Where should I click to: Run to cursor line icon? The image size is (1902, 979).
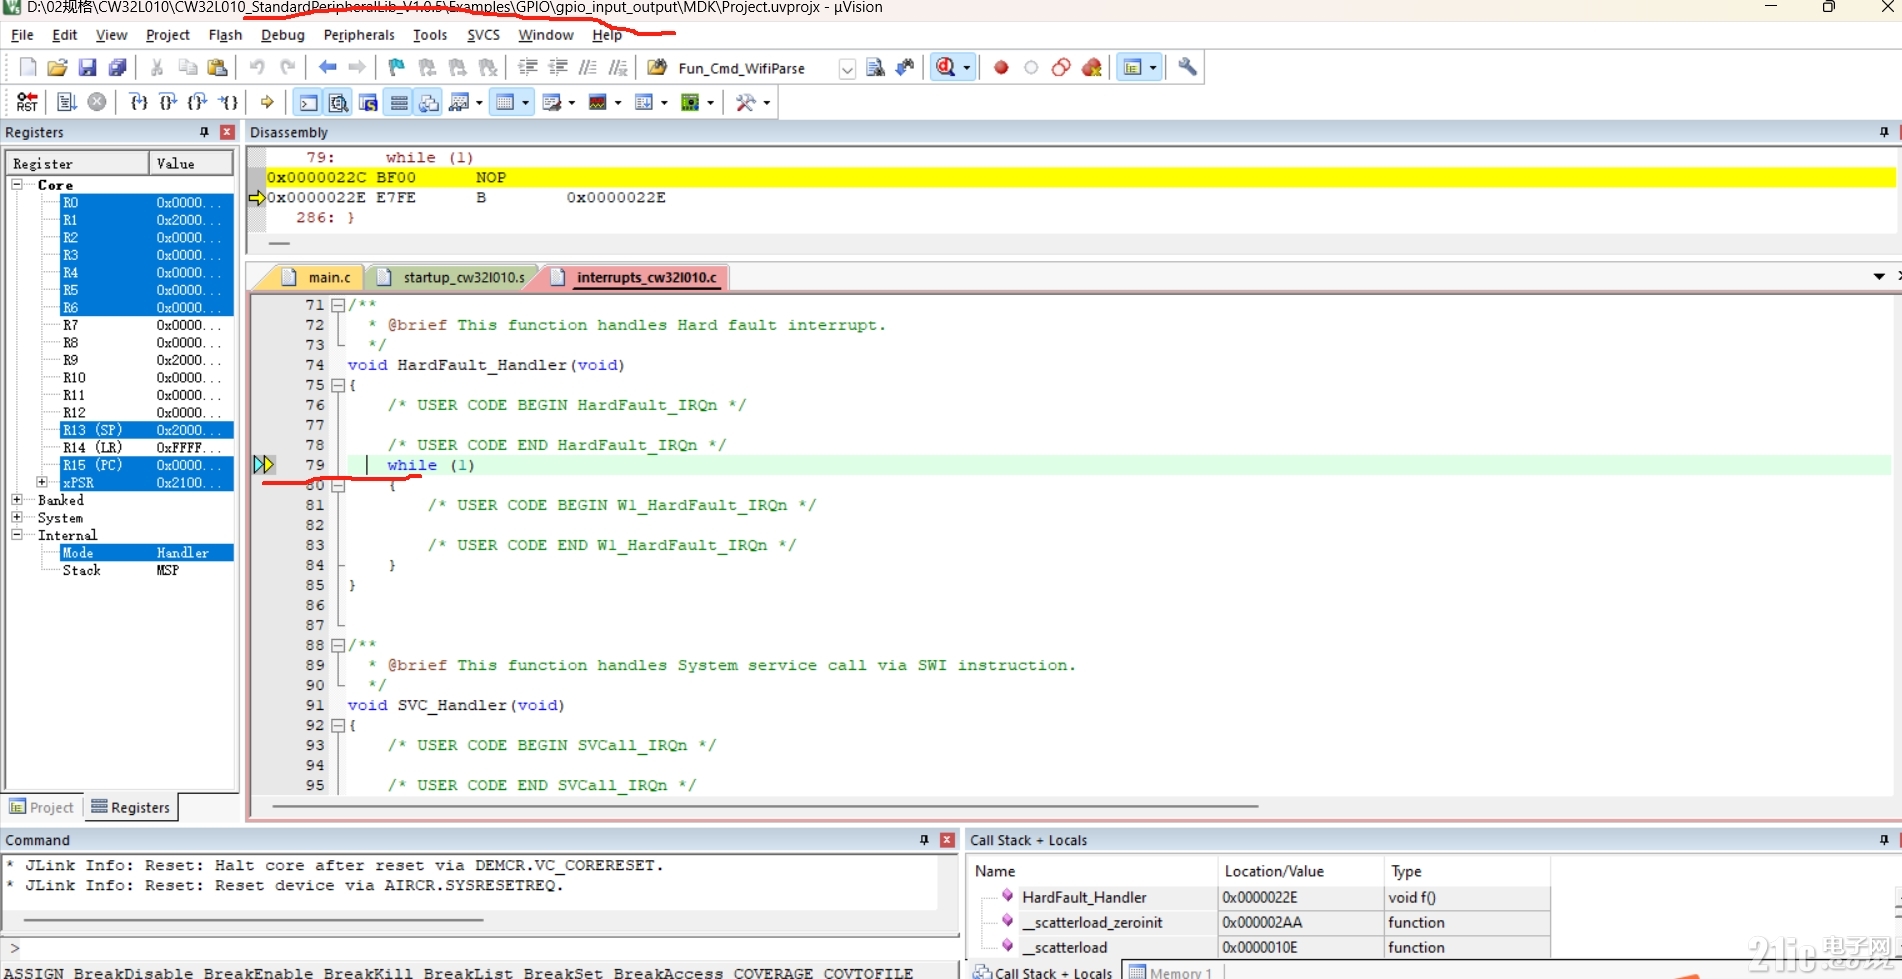[x=229, y=102]
